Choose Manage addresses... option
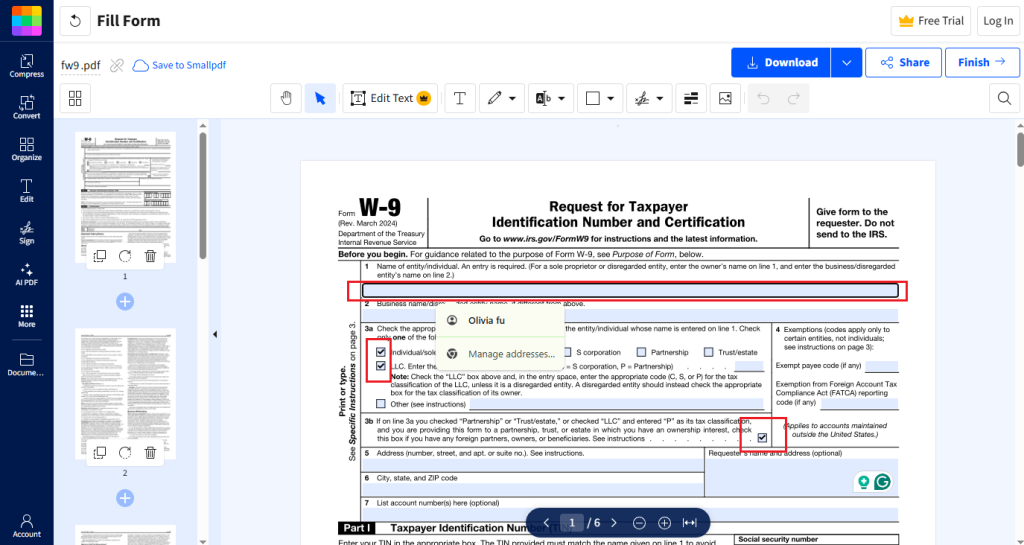Screen dimensions: 1024x545 (500, 354)
